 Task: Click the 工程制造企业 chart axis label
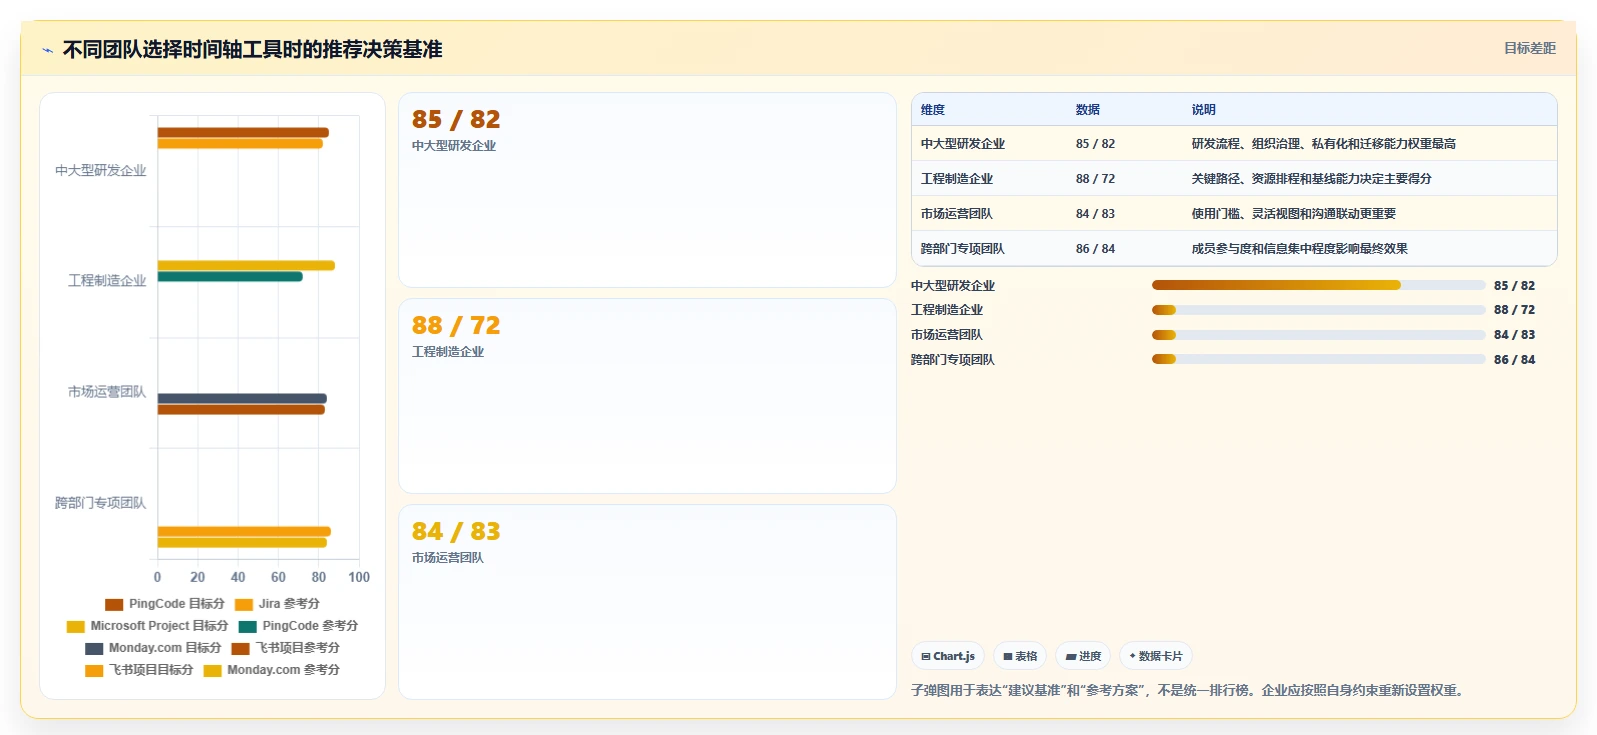coord(107,281)
